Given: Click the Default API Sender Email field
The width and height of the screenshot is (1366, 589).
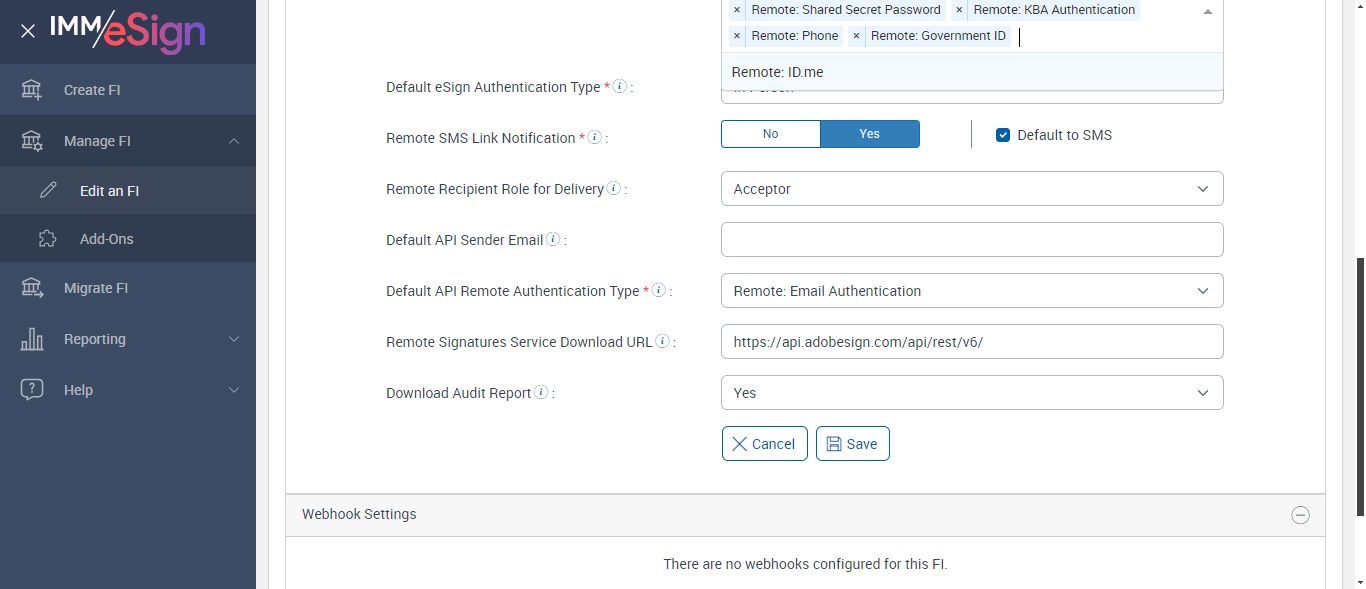Looking at the screenshot, I should pos(971,240).
